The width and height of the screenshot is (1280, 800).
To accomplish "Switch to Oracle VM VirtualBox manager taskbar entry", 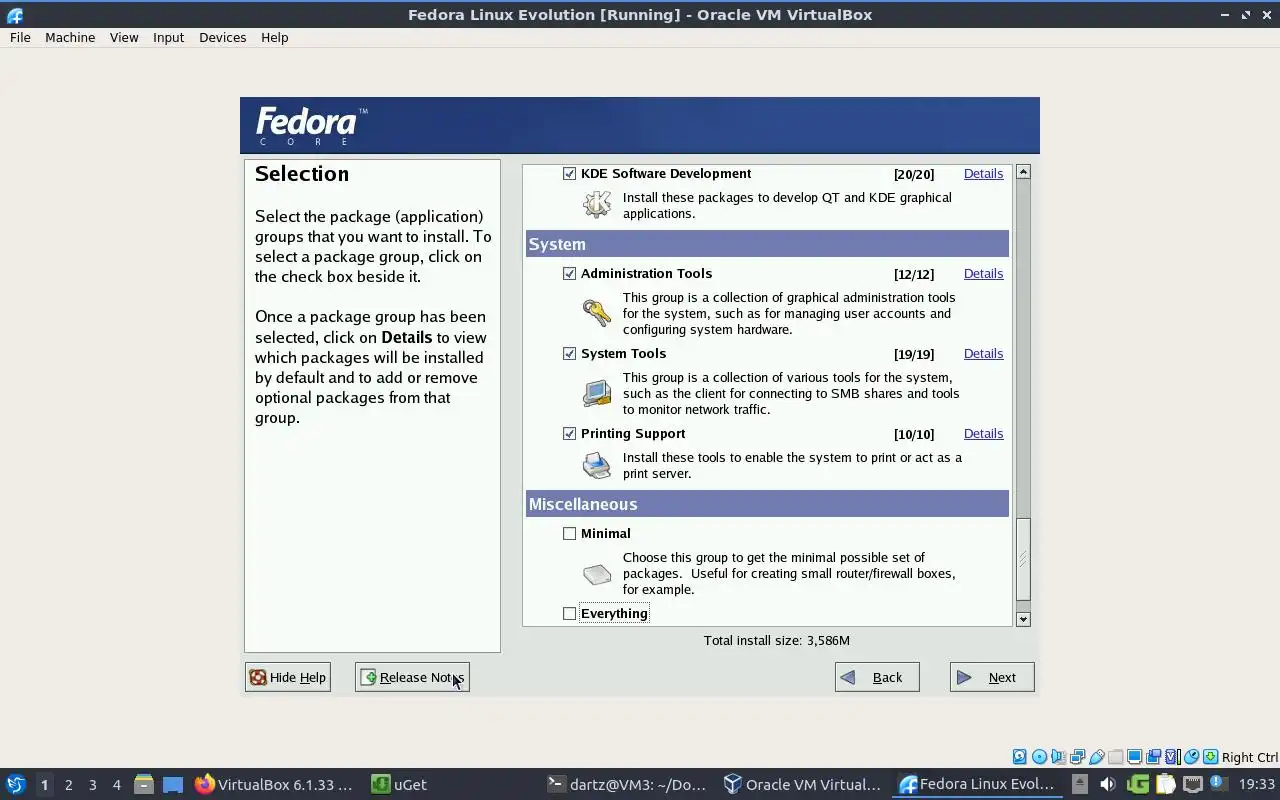I will [803, 784].
